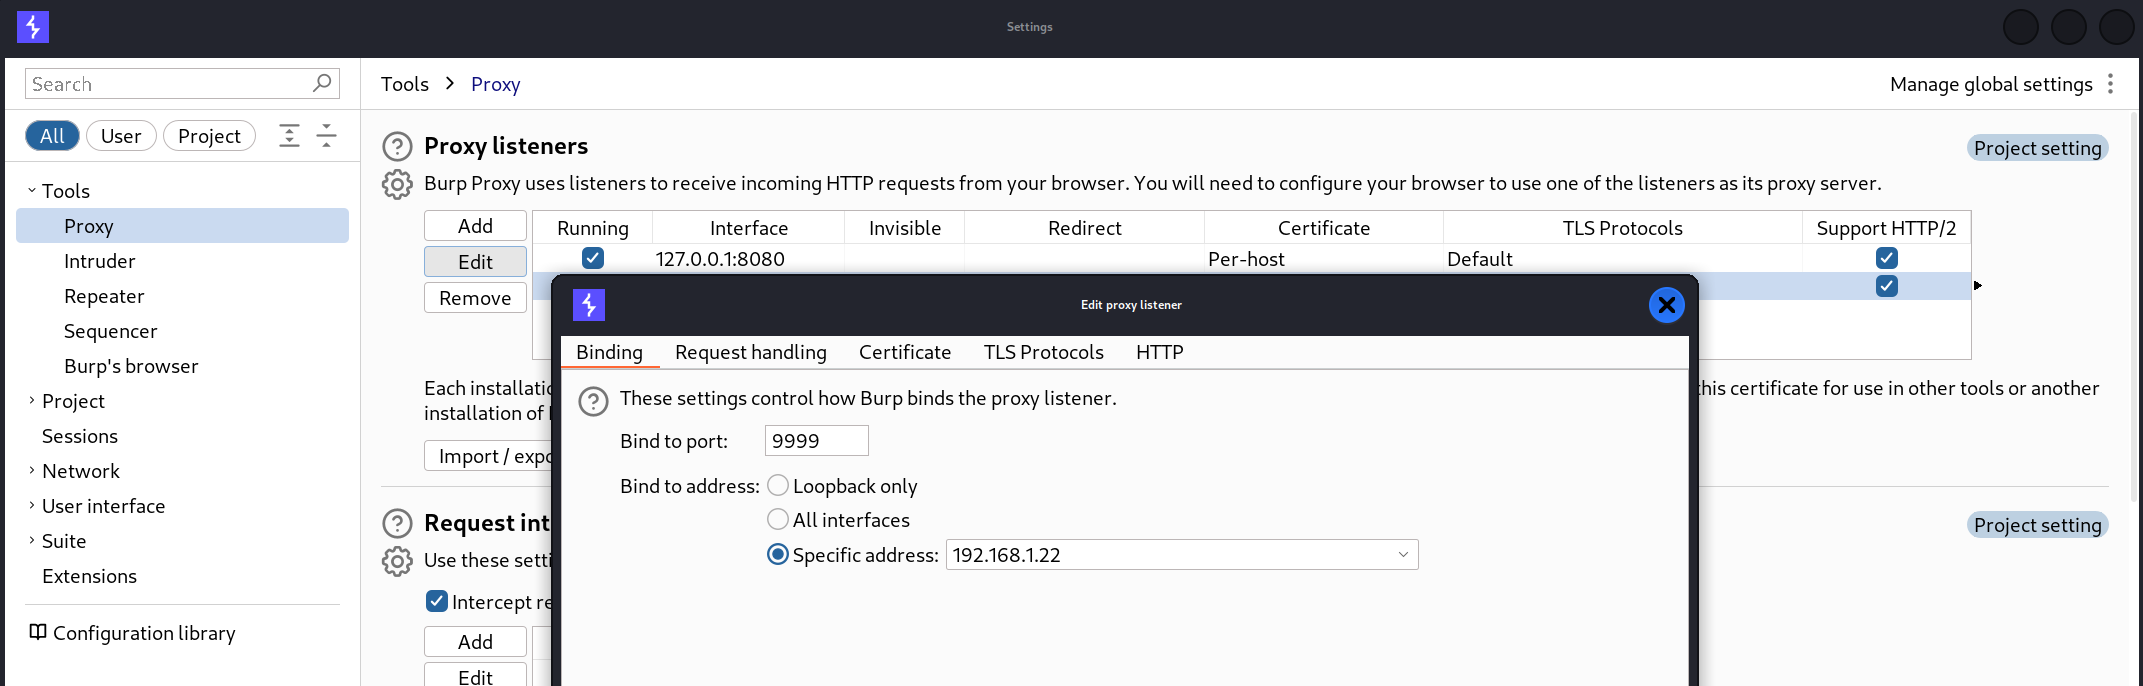The width and height of the screenshot is (2143, 686).
Task: Open Proxy listeners gear options
Action: tap(397, 184)
